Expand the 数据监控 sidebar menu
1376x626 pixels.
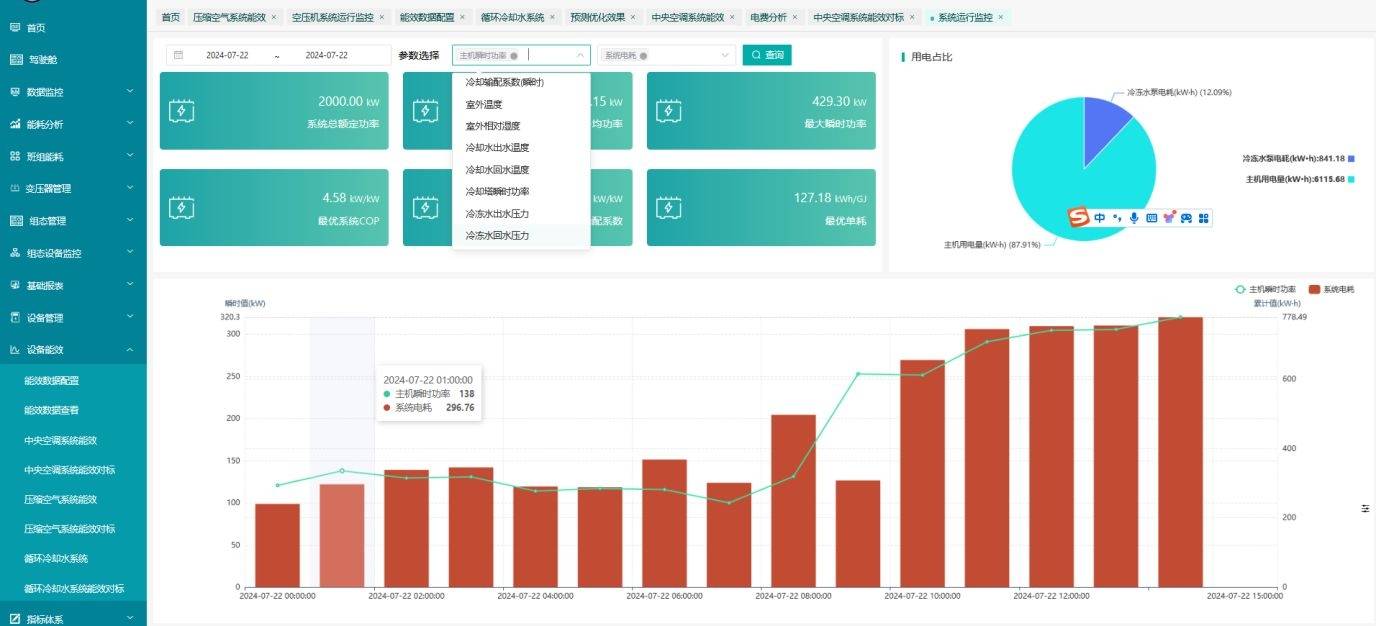click(73, 92)
